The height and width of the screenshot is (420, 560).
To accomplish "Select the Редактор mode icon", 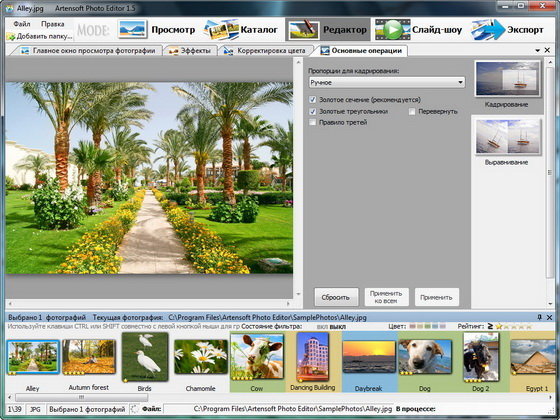I will (x=304, y=30).
